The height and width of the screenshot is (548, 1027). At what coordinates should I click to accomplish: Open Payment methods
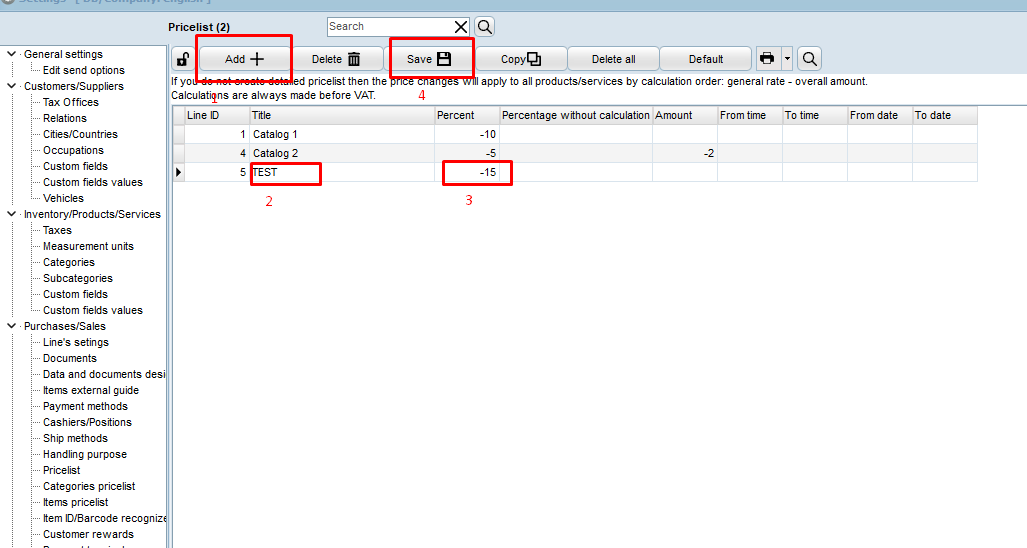point(85,407)
